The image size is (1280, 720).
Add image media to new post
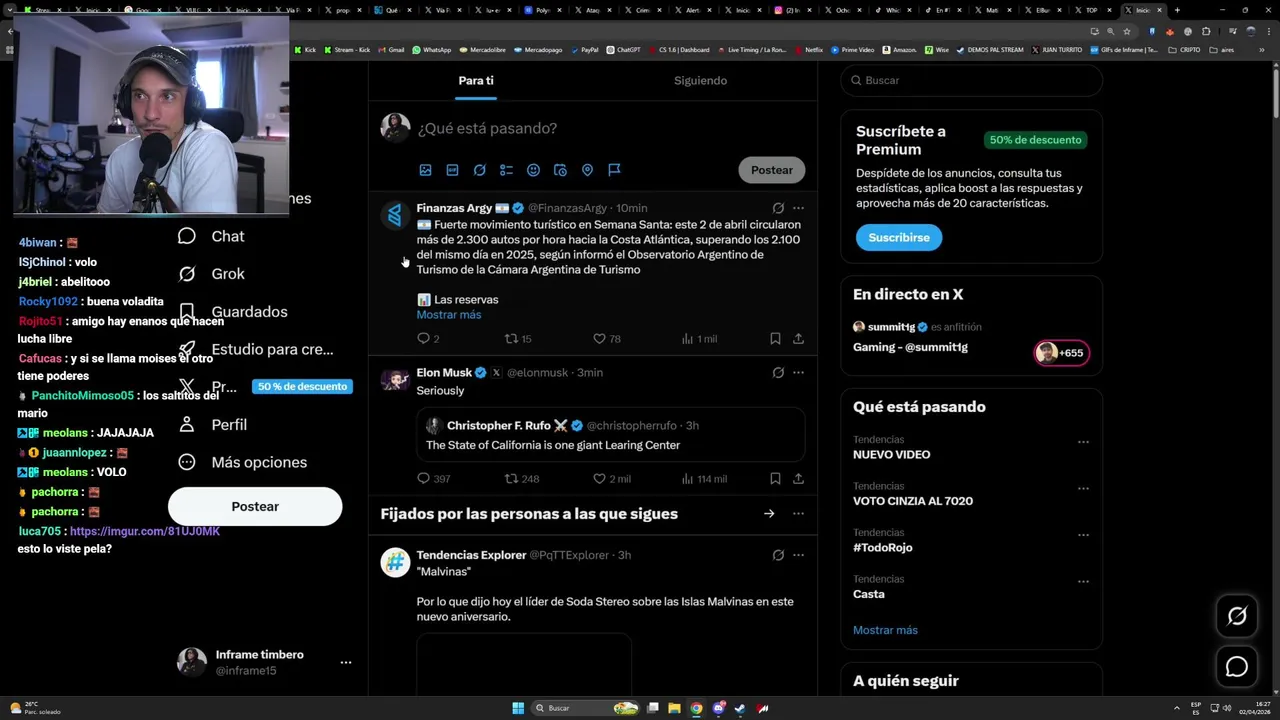tap(425, 170)
